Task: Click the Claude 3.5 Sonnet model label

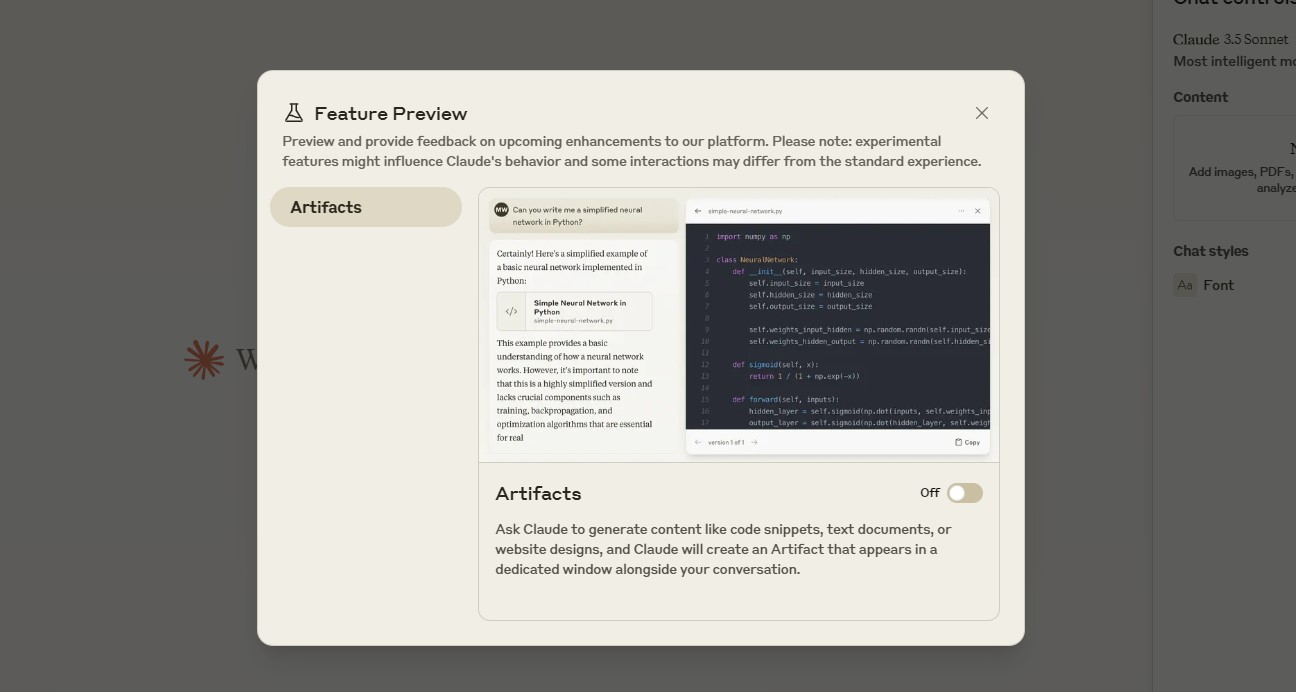Action: (x=1231, y=39)
